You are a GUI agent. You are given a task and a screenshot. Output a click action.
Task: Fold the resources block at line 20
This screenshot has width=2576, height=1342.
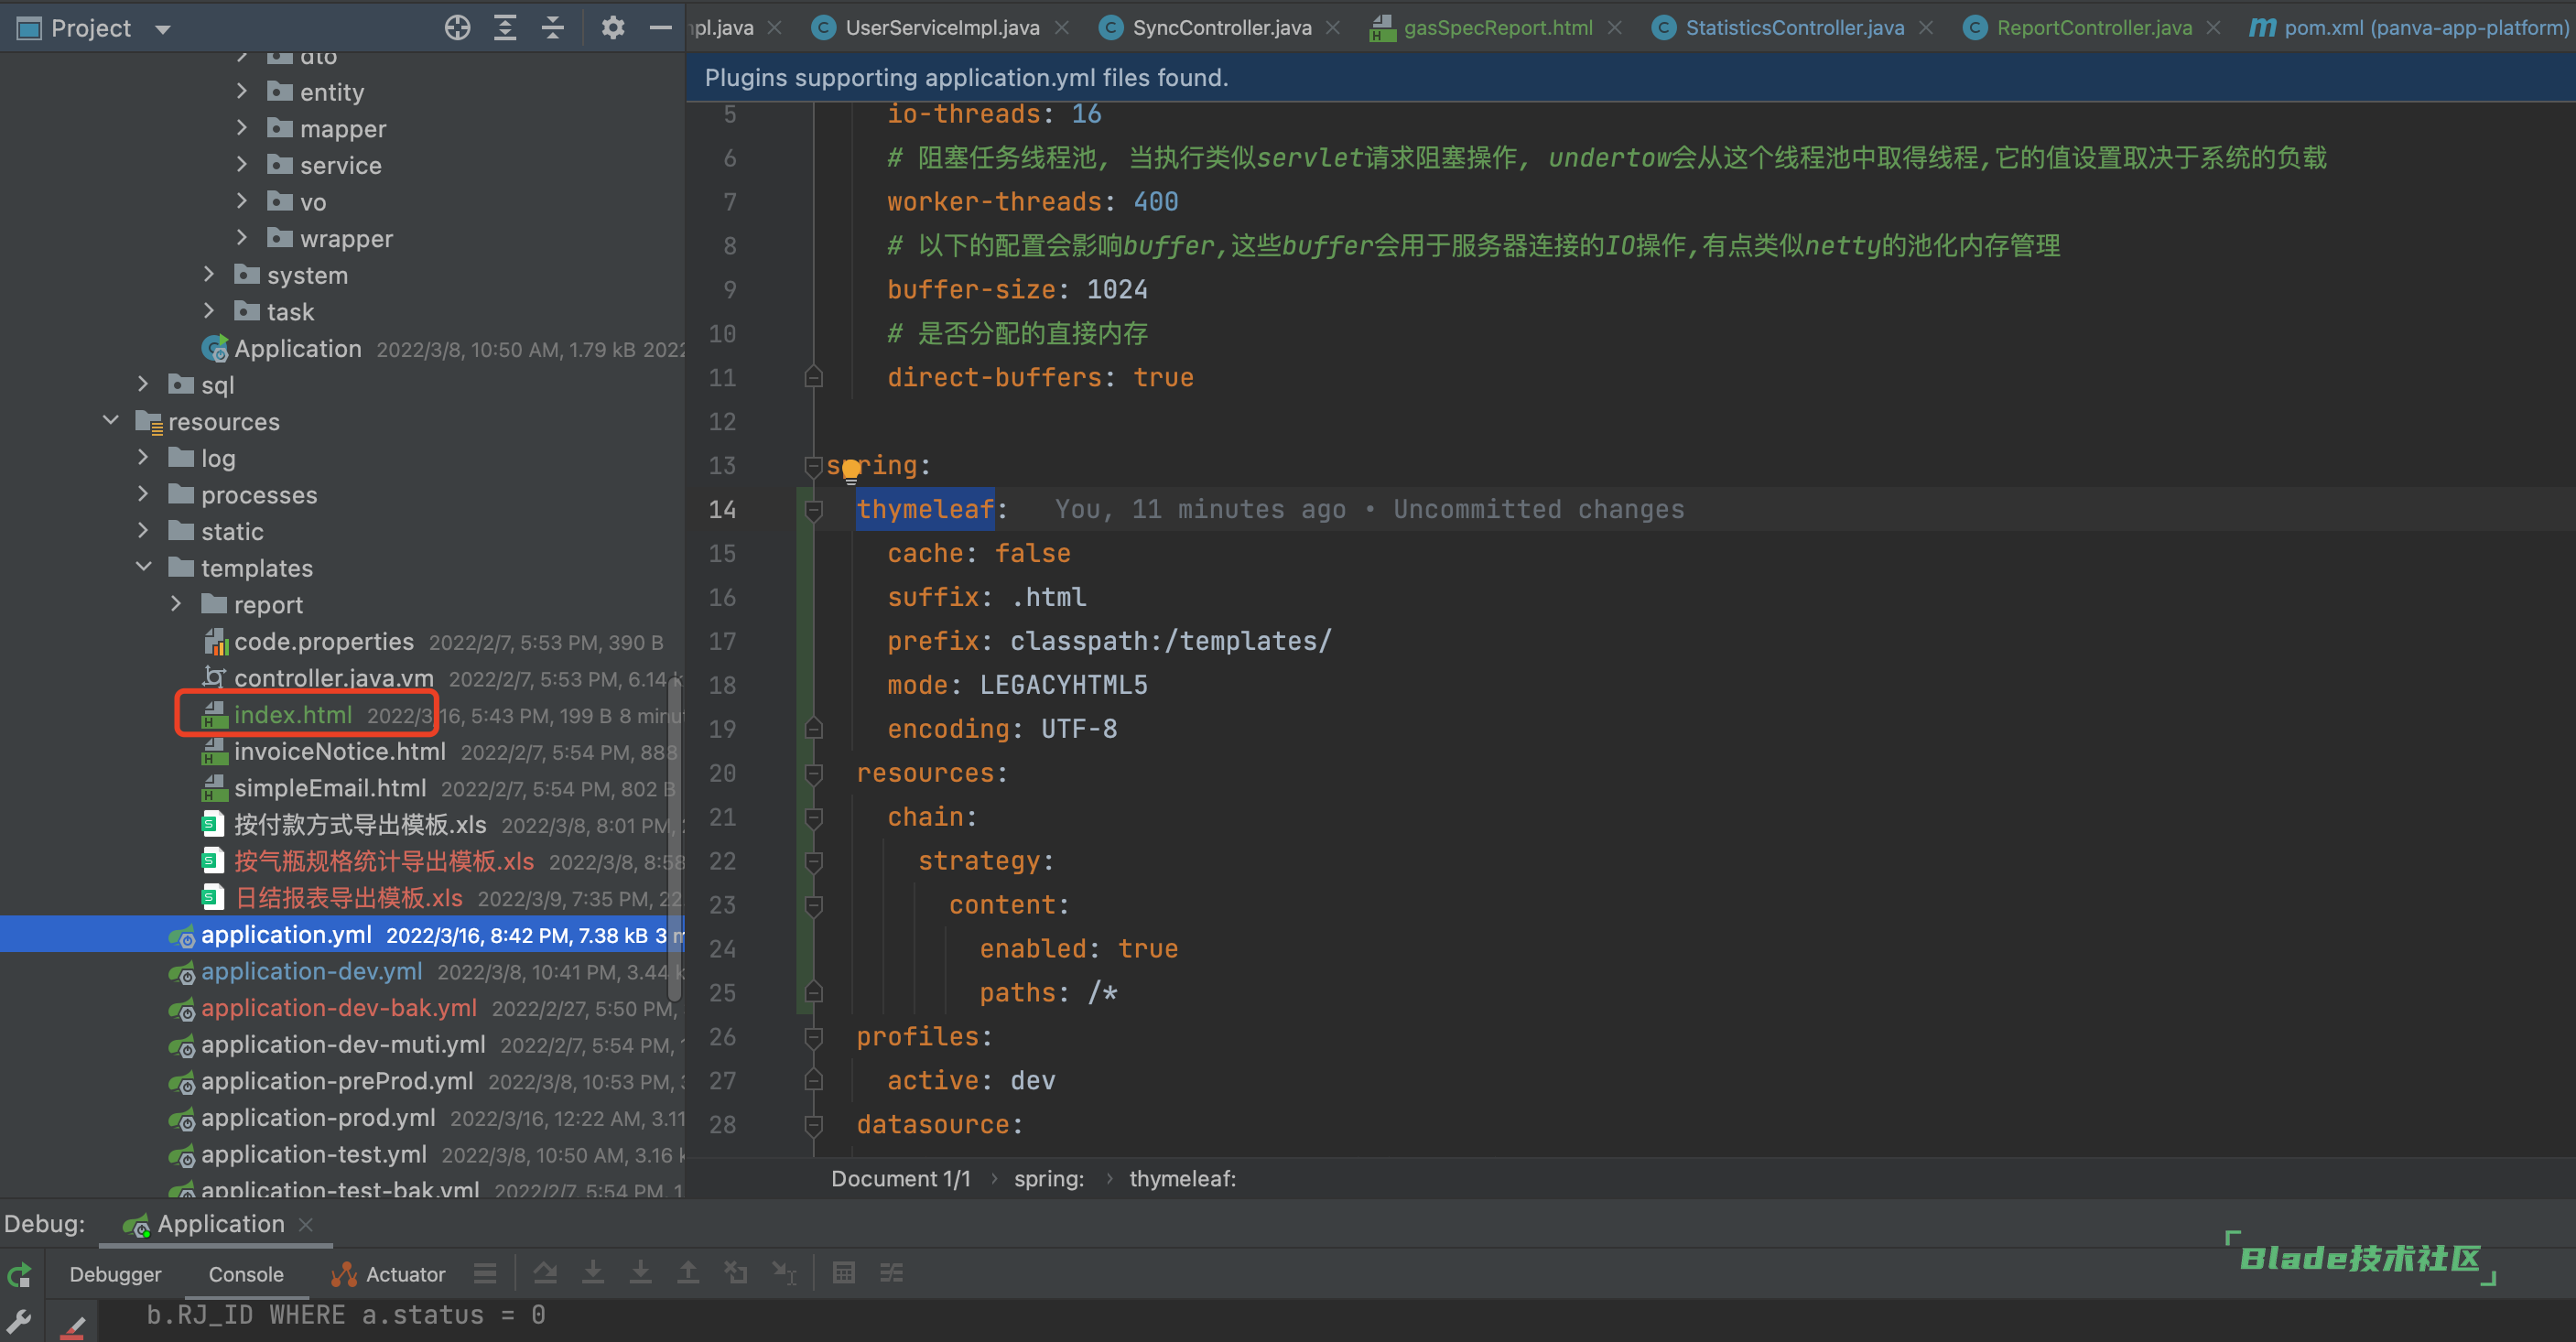coord(814,774)
